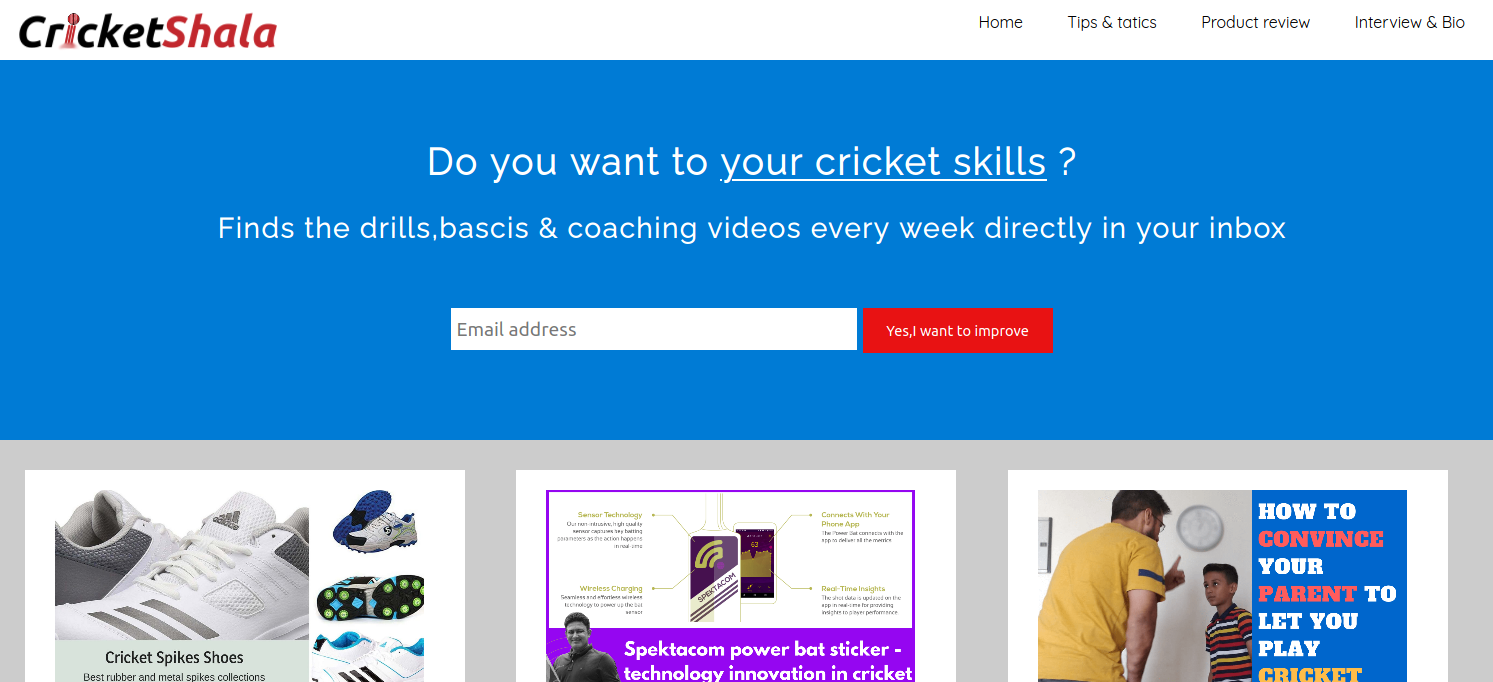
Task: Select the blue and white spiked shoe picture
Action: coord(372,520)
